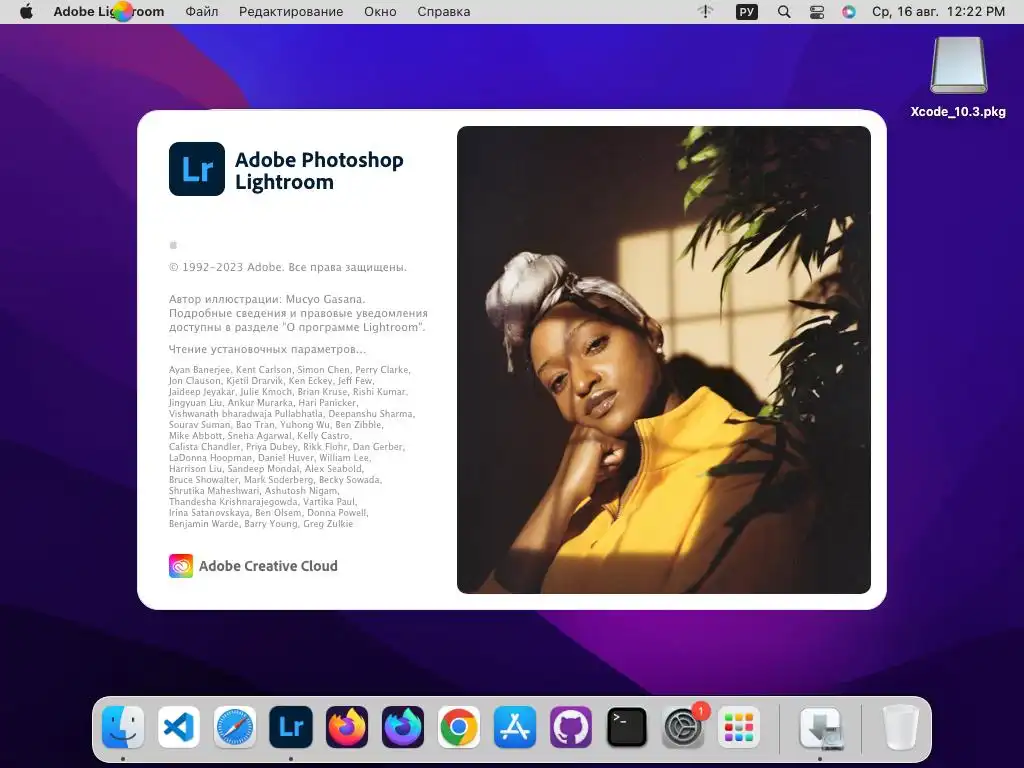Viewport: 1024px width, 768px height.
Task: Click the network status icon in menu bar
Action: click(705, 12)
